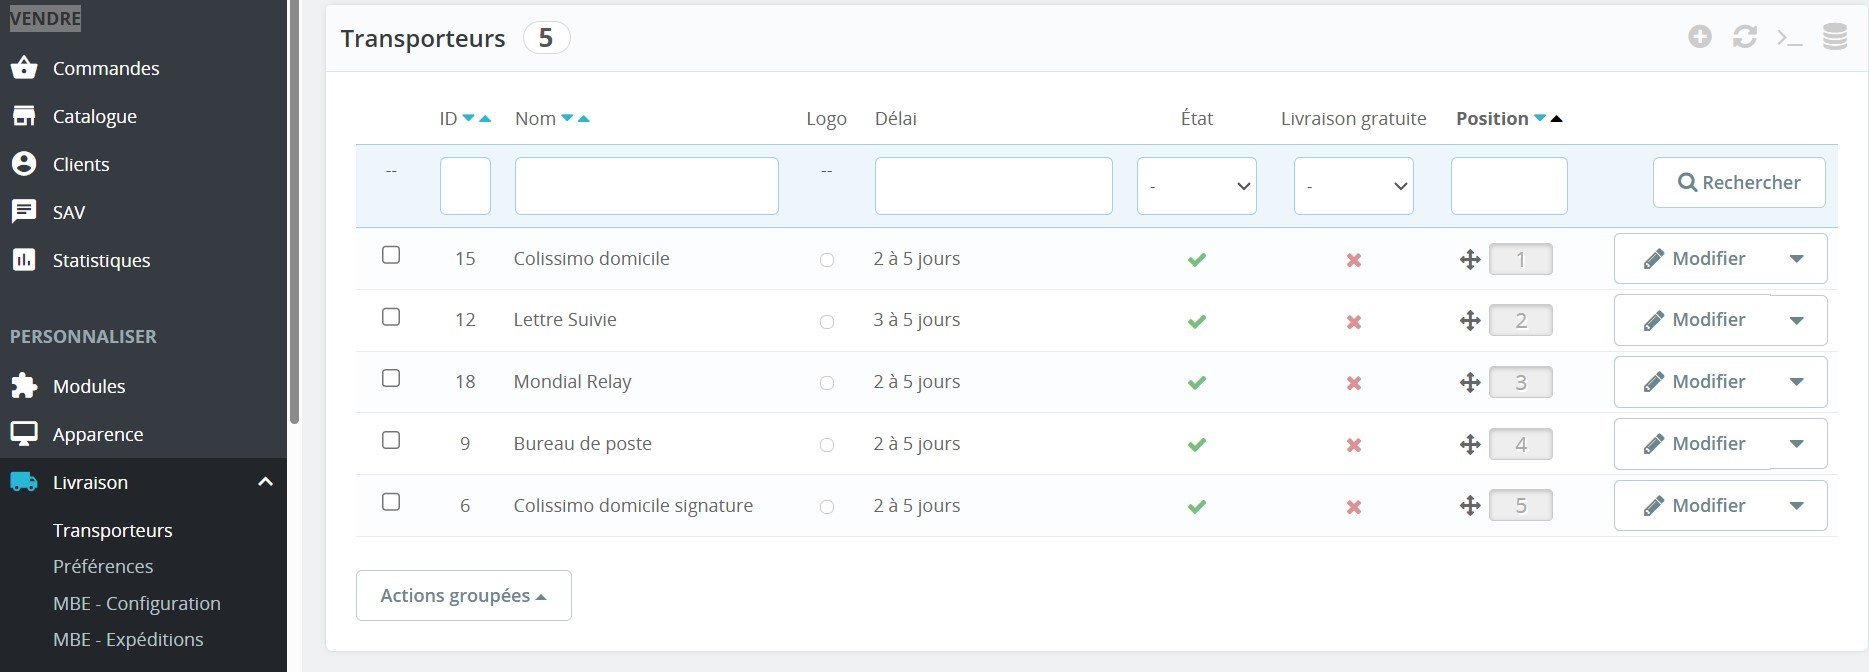Open Préférences submenu item

click(x=103, y=566)
